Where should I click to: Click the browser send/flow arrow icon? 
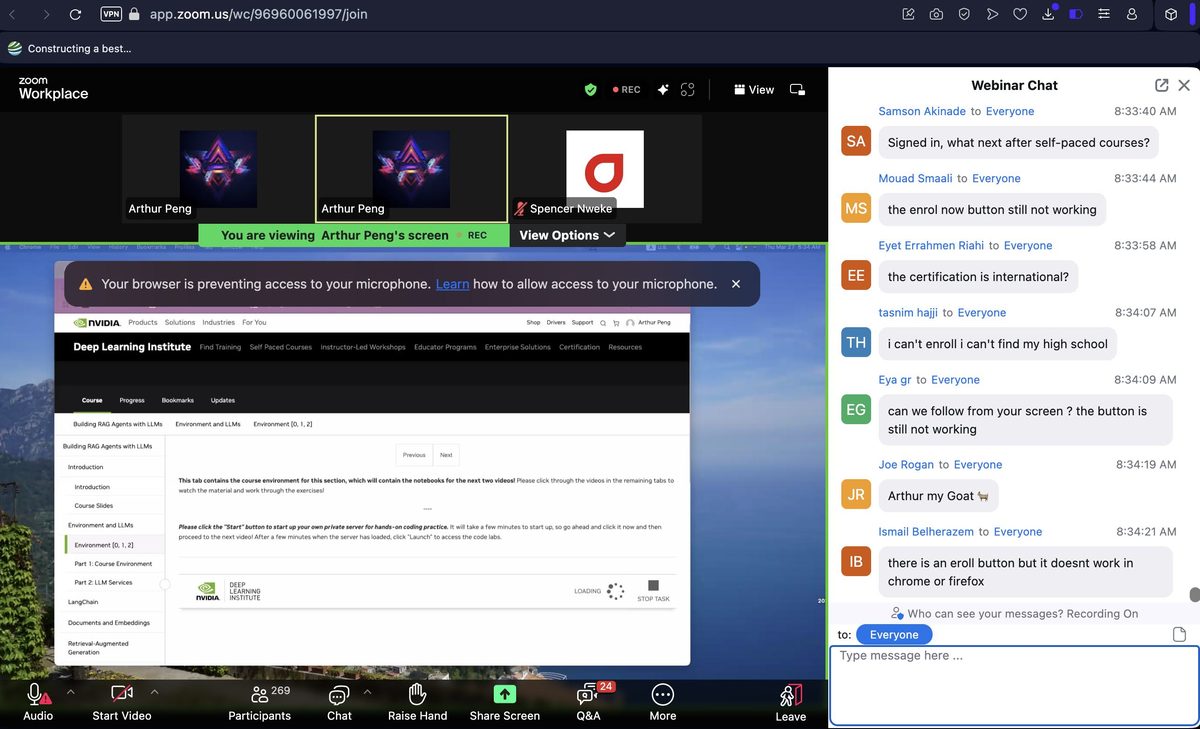pos(992,15)
